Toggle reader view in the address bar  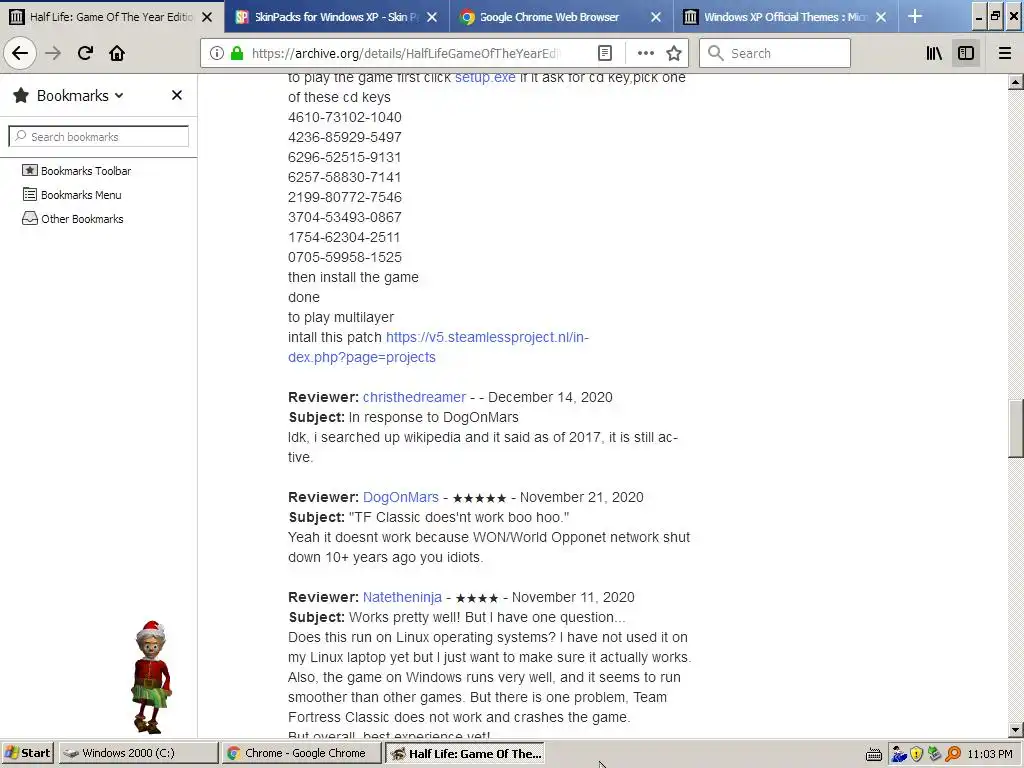click(605, 54)
